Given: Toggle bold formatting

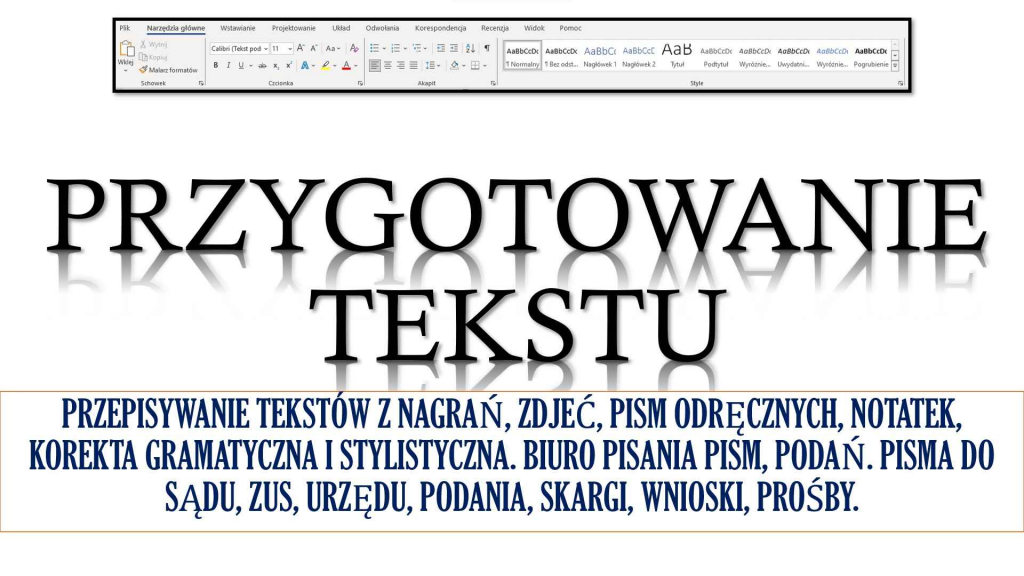Looking at the screenshot, I should click(x=215, y=64).
